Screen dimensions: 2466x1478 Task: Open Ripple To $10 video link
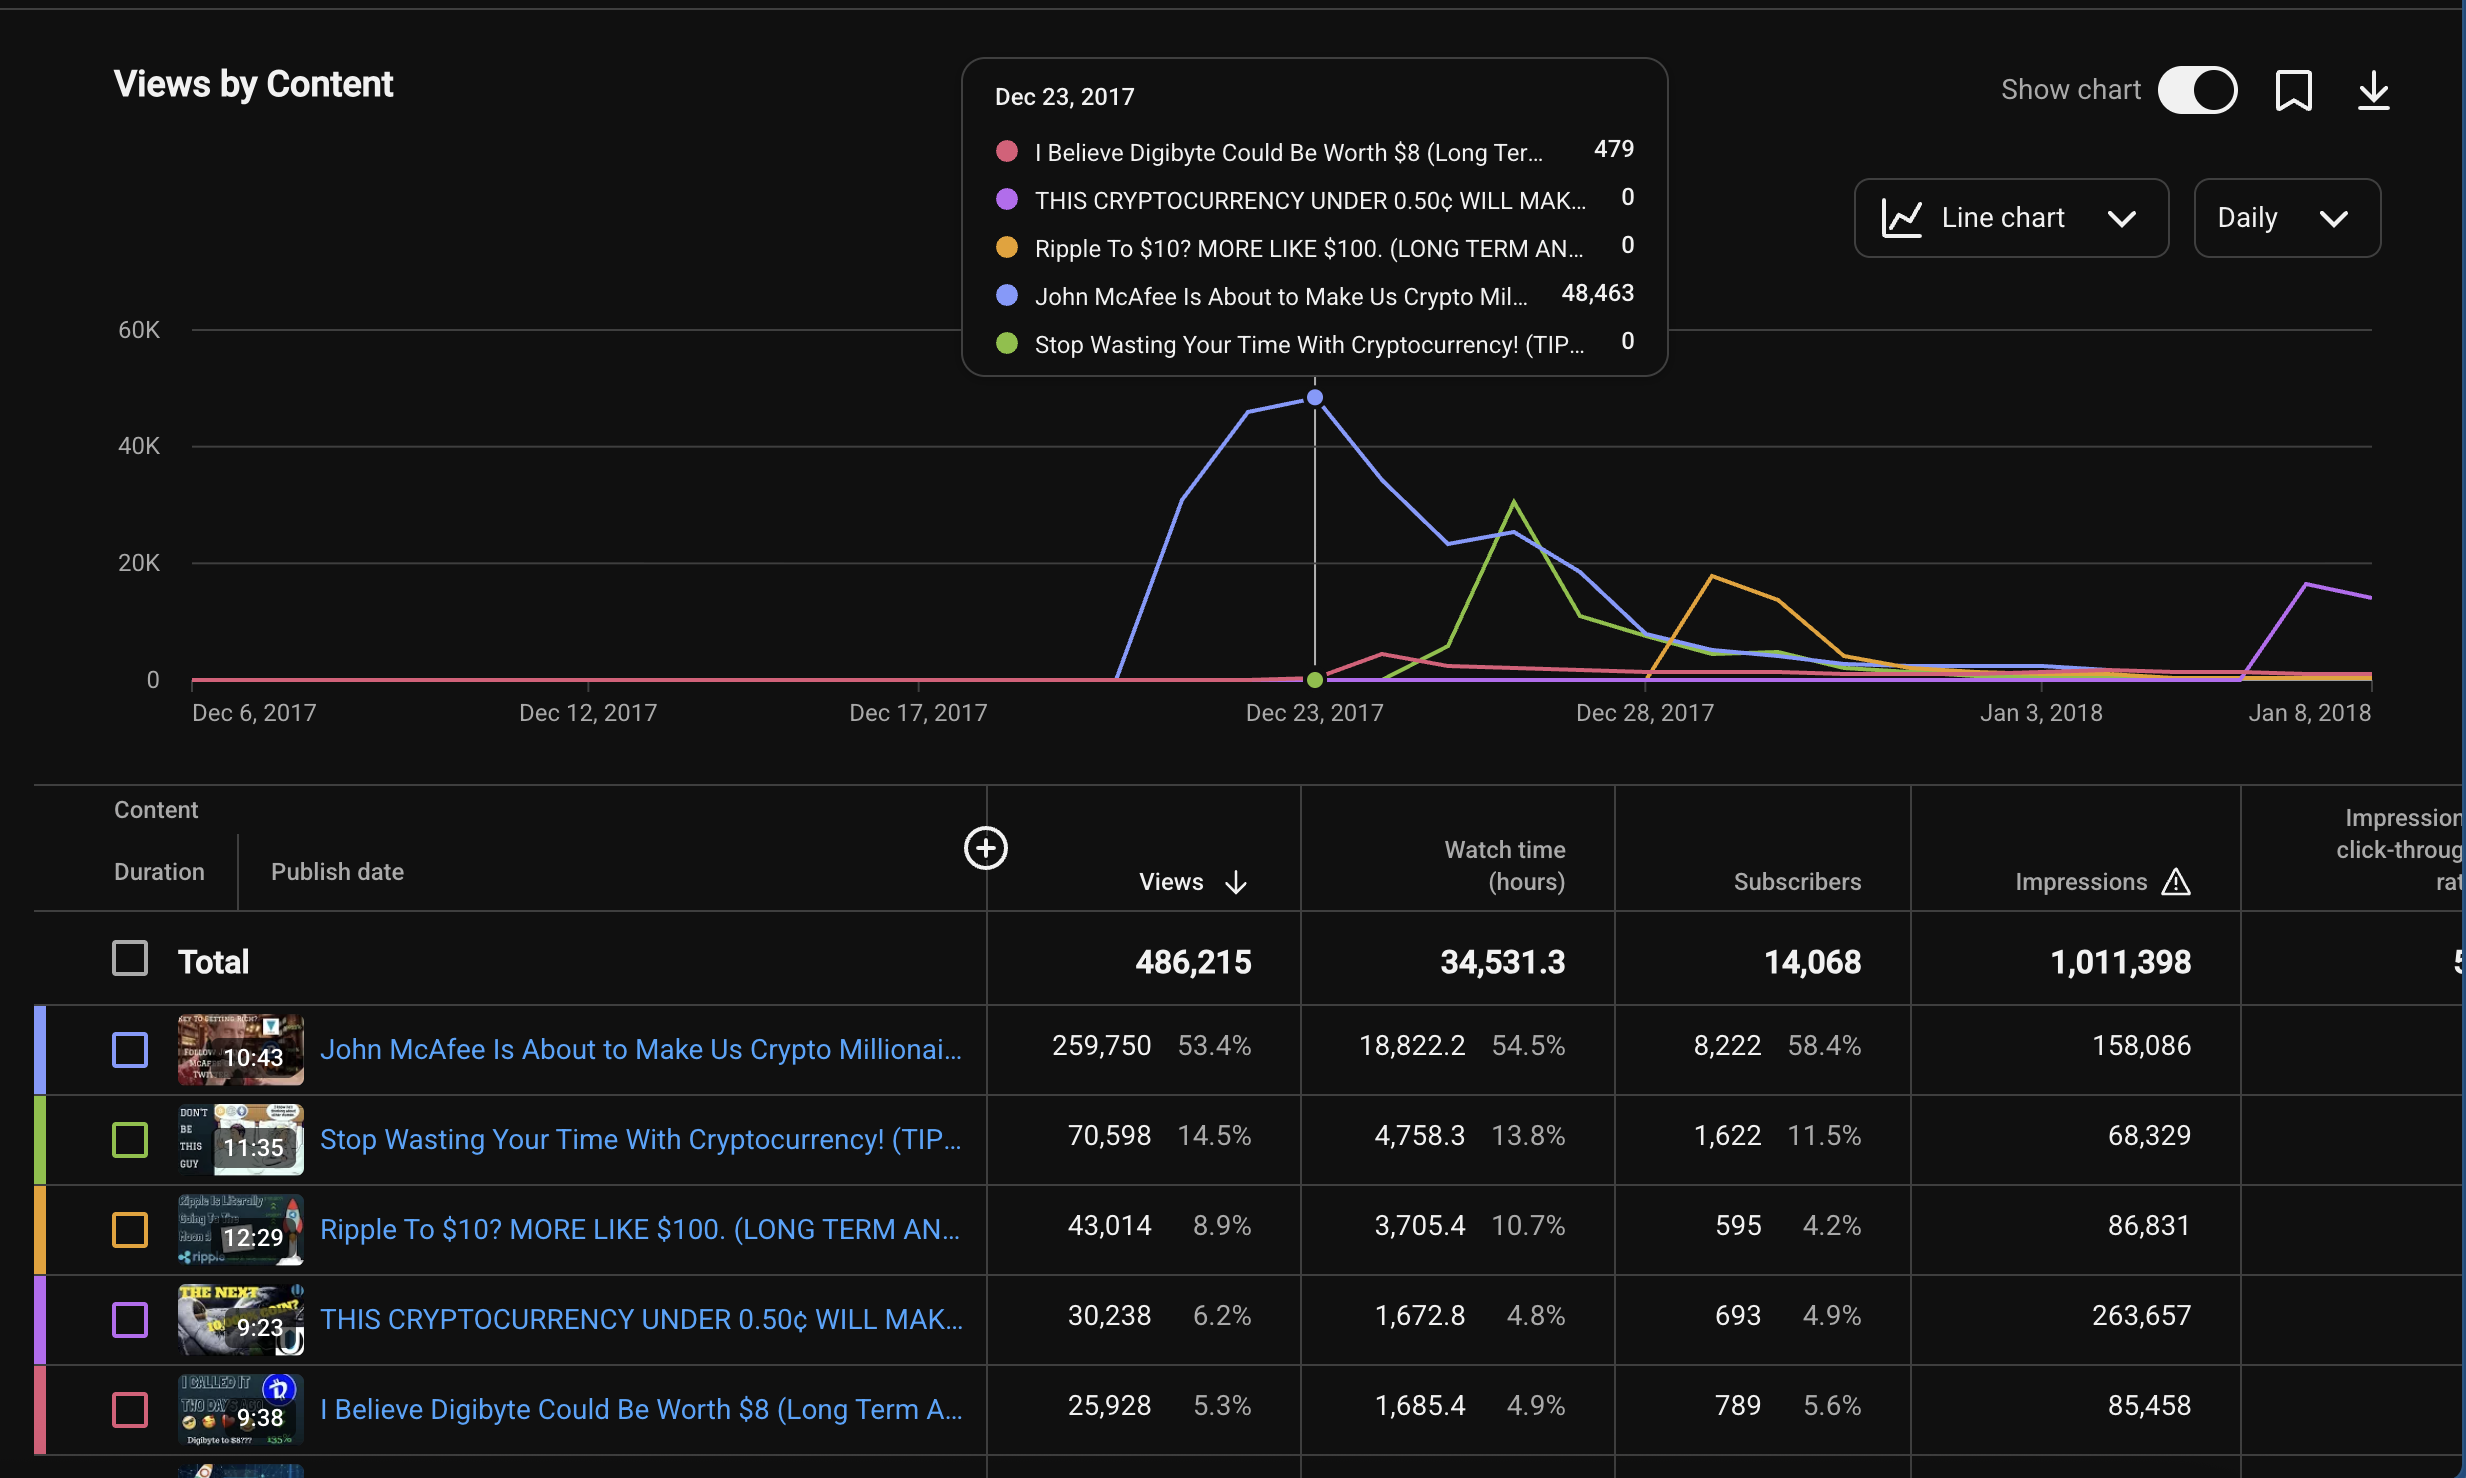pyautogui.click(x=640, y=1230)
